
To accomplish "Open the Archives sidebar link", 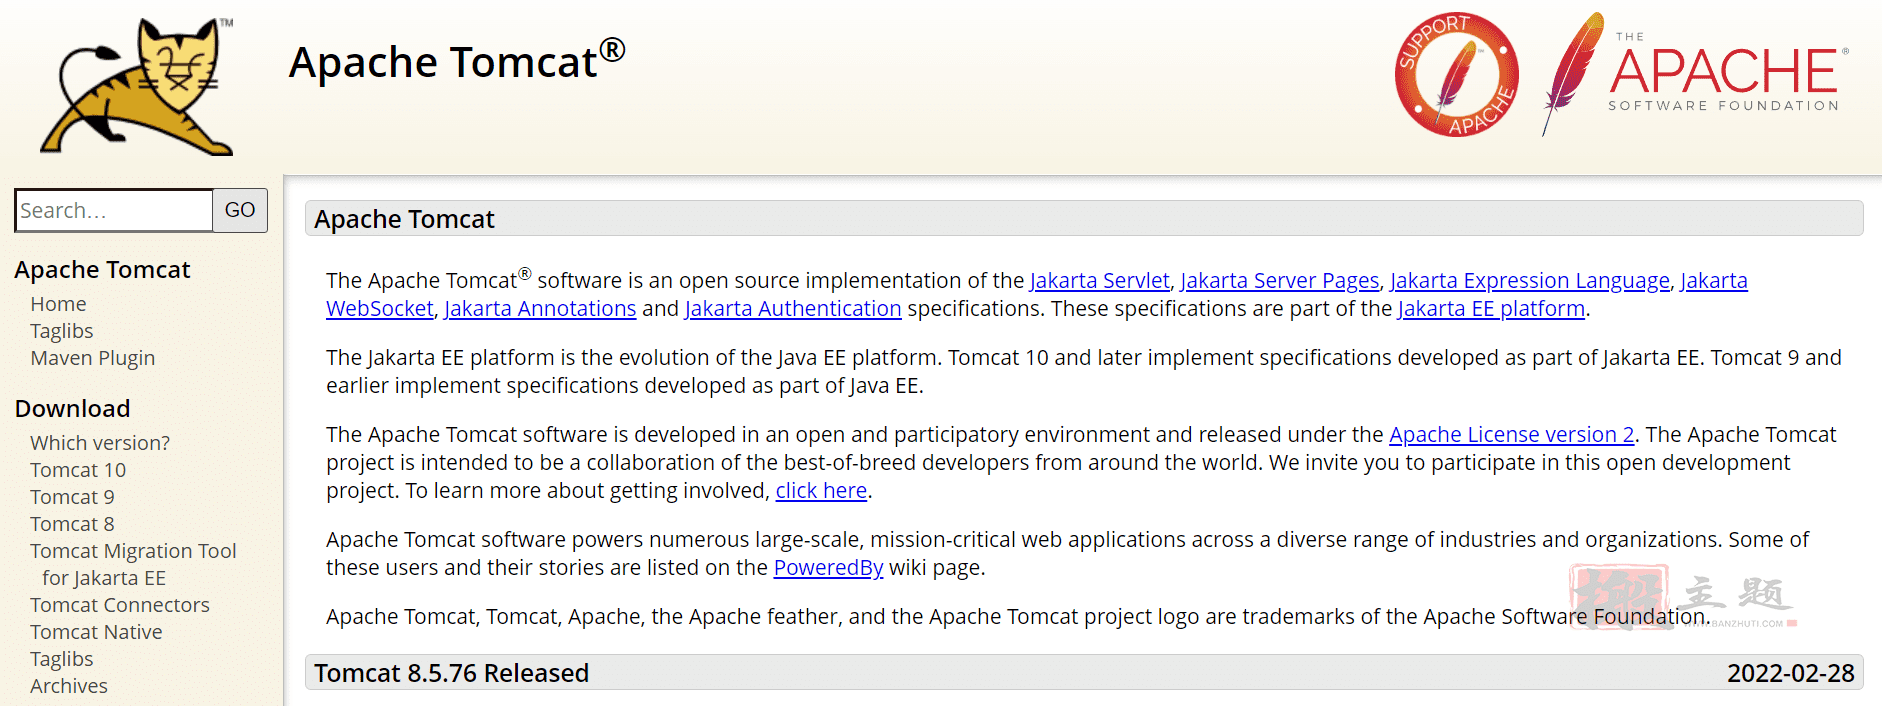I will tap(69, 686).
